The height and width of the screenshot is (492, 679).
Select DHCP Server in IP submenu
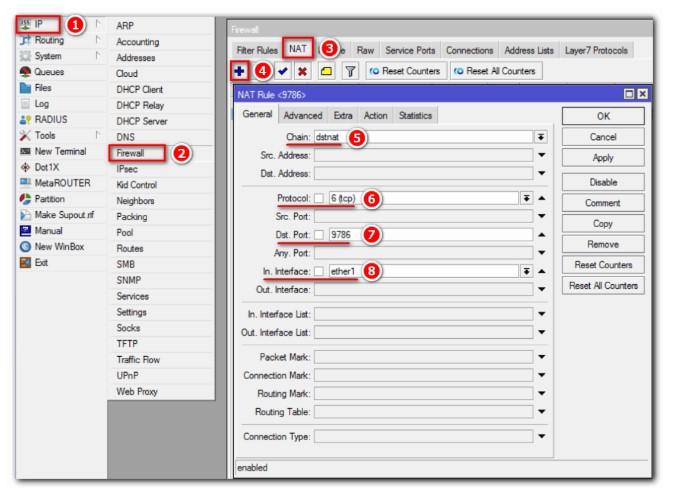[142, 122]
